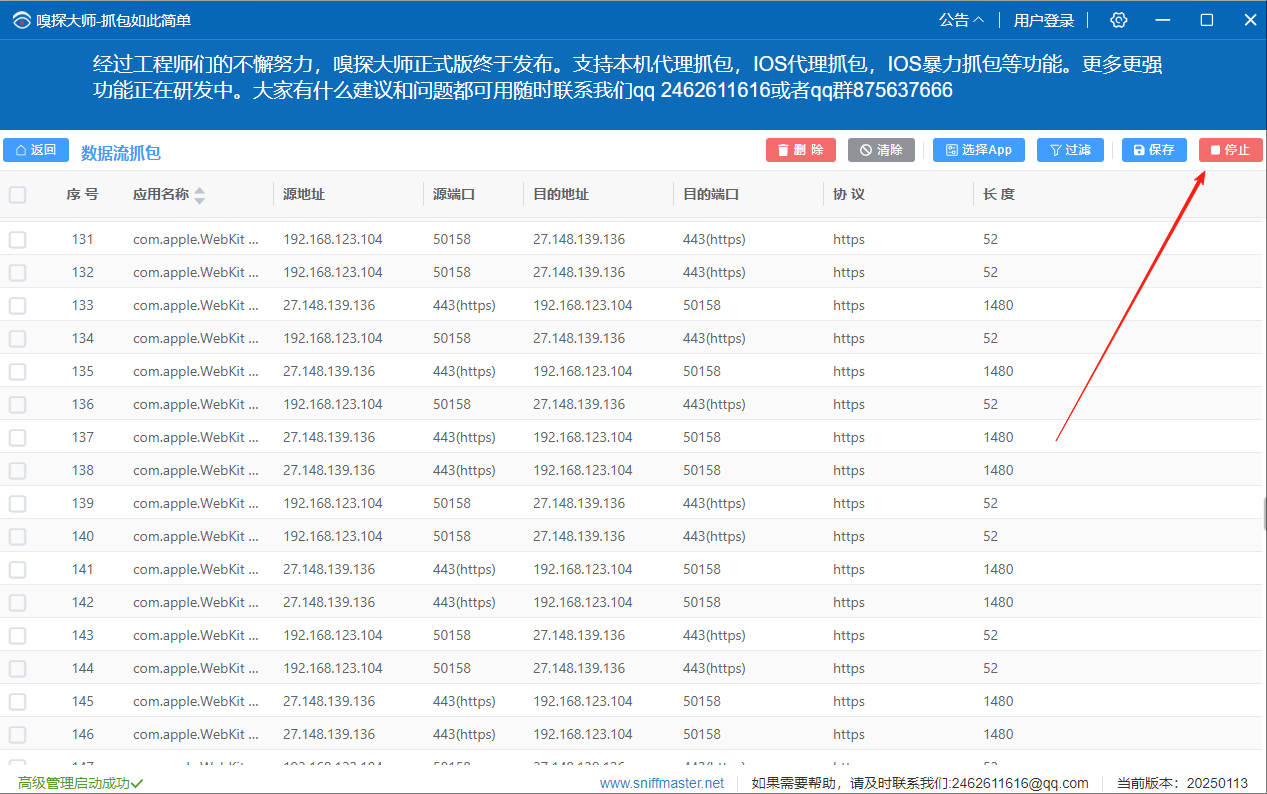Expand the 公告 announcement chevron
The width and height of the screenshot is (1267, 794).
coord(978,20)
